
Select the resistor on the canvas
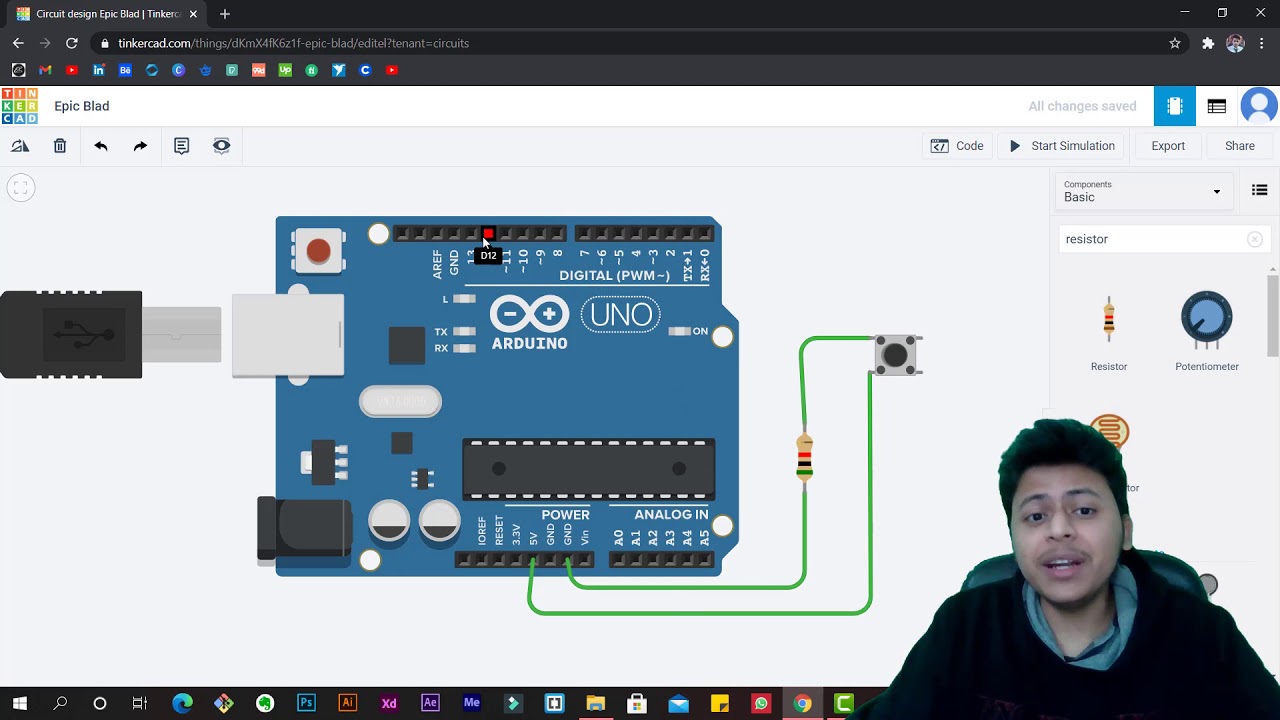(805, 458)
